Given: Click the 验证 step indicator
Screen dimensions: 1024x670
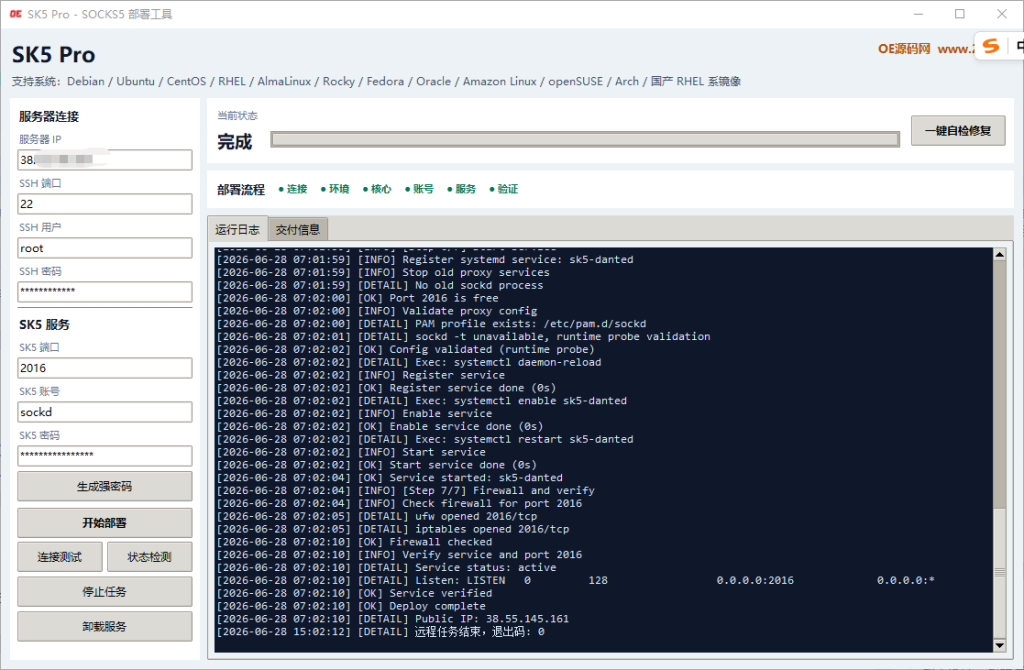Looking at the screenshot, I should 504,189.
